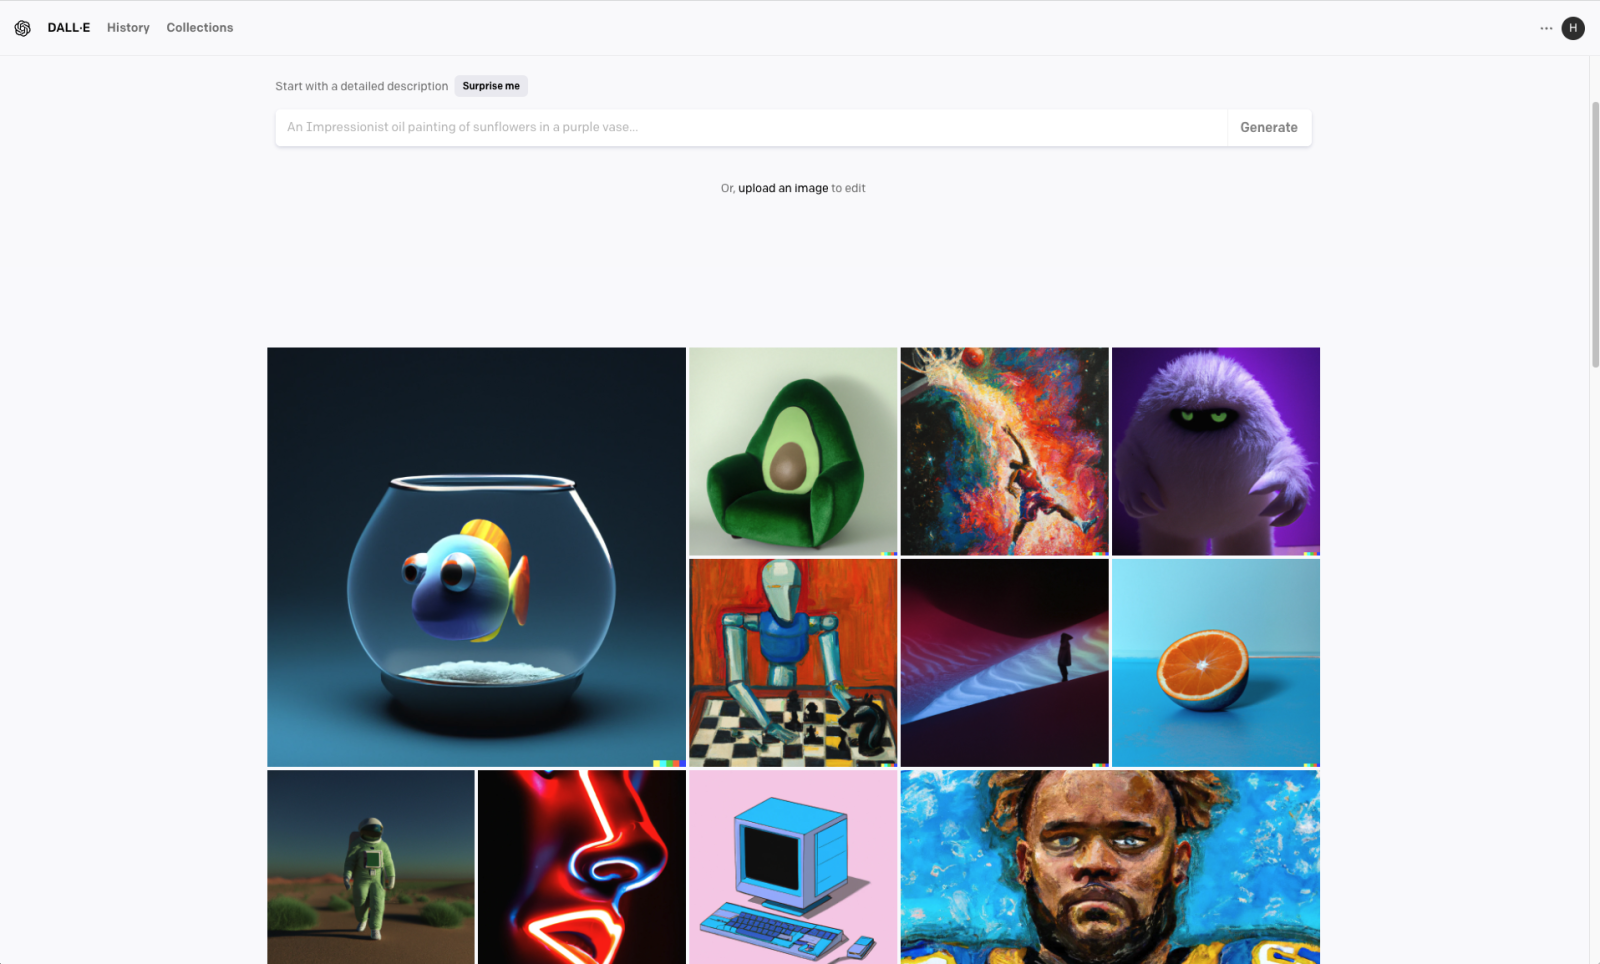Click the page vertical scrollbar thumb
This screenshot has width=1600, height=964.
point(1595,234)
